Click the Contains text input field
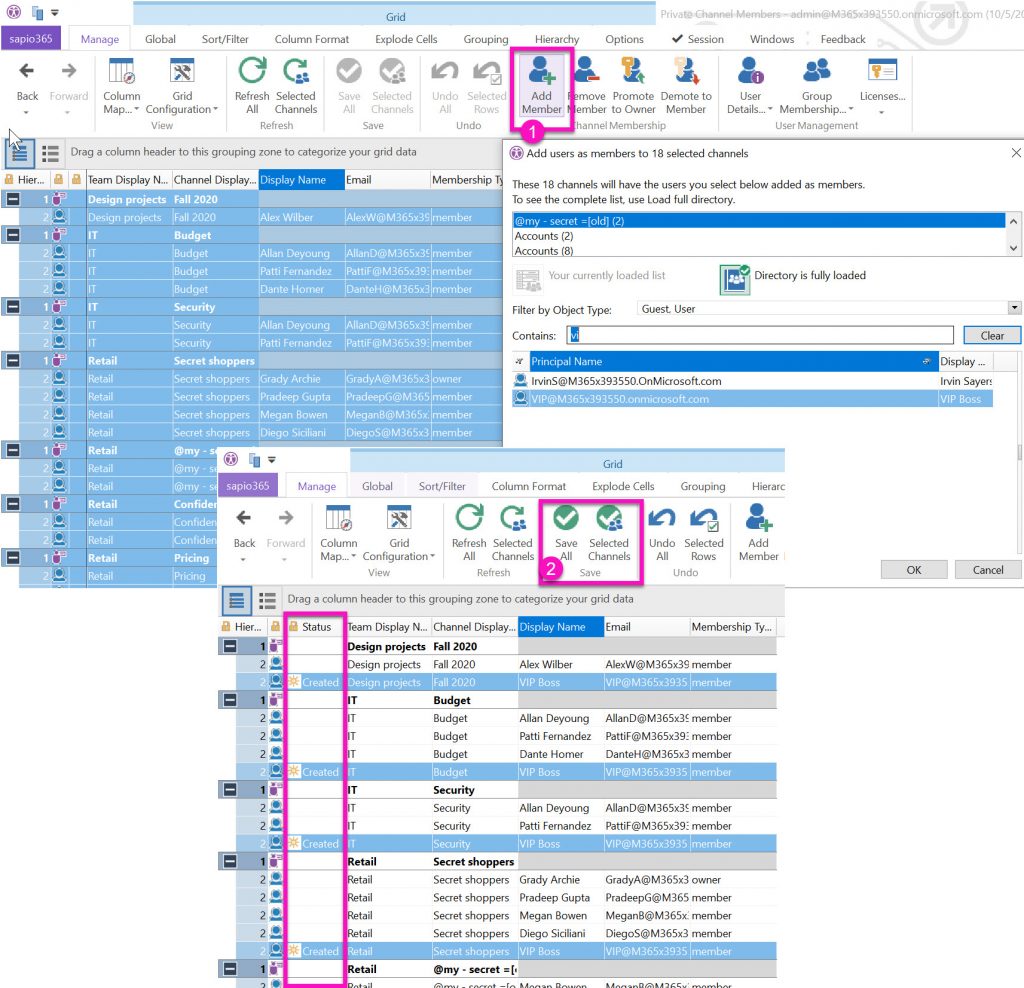The height and width of the screenshot is (988, 1024). pyautogui.click(x=760, y=336)
